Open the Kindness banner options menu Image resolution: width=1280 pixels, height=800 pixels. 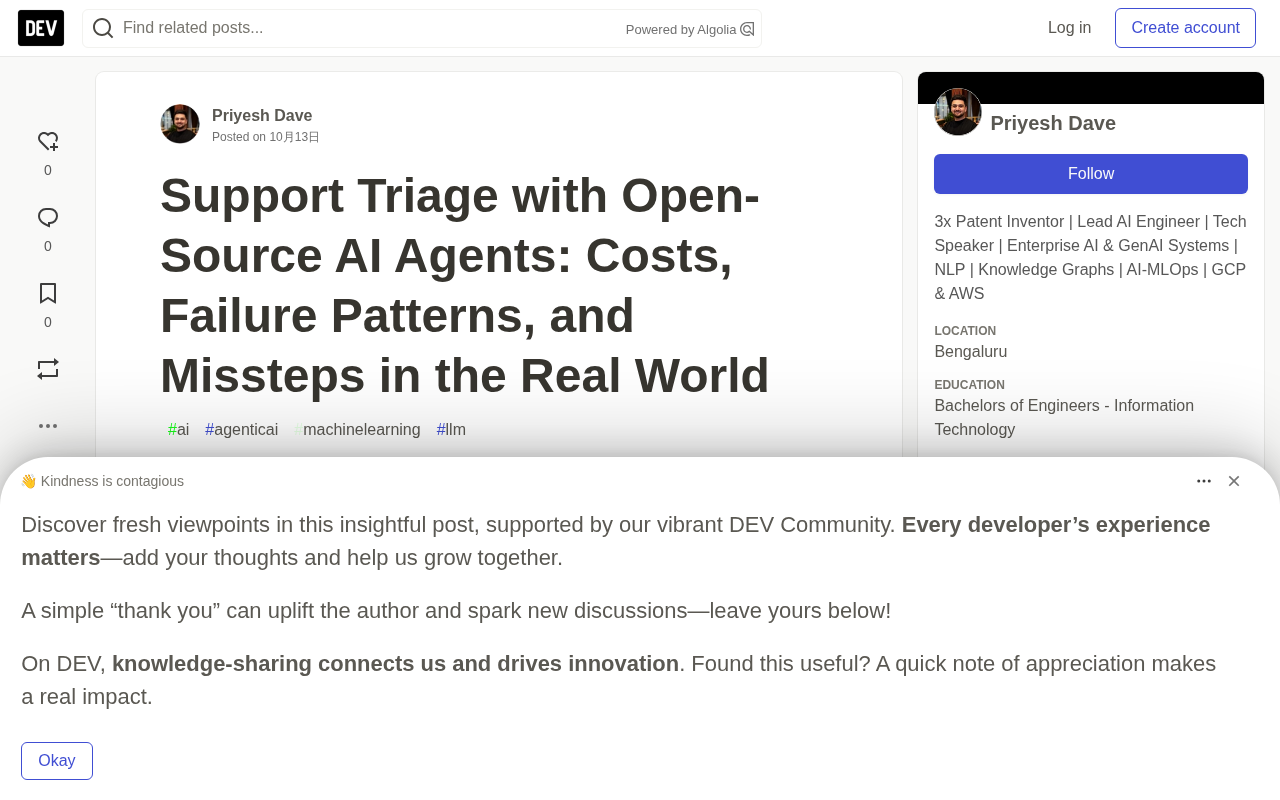1204,481
